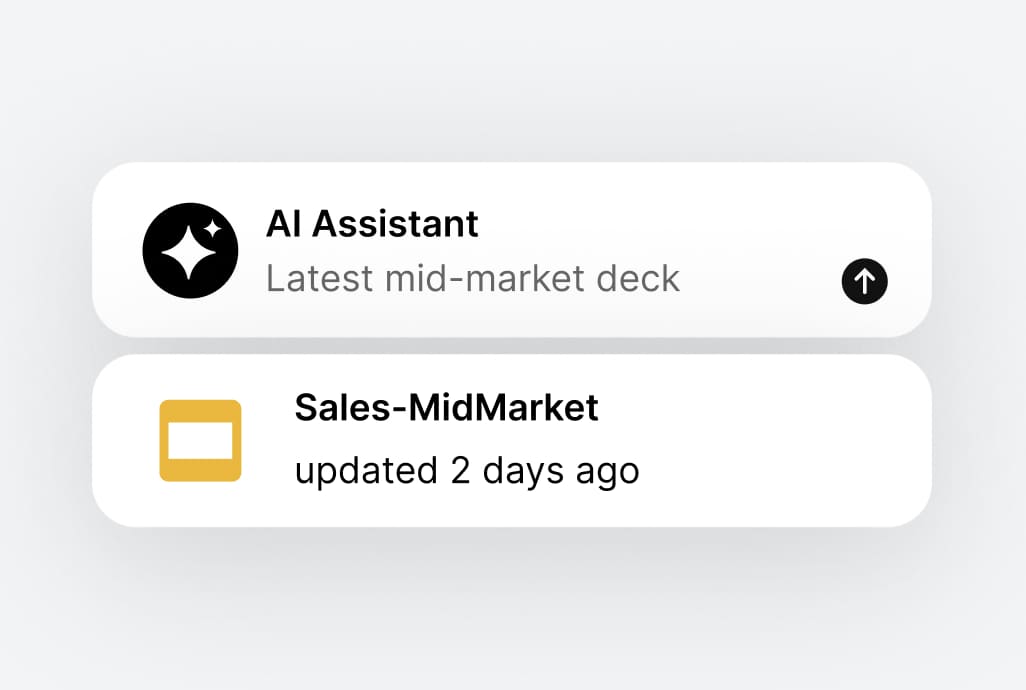This screenshot has height=690, width=1026.
Task: Click the deck thumbnail icon for Sales-MidMarket
Action: click(200, 440)
